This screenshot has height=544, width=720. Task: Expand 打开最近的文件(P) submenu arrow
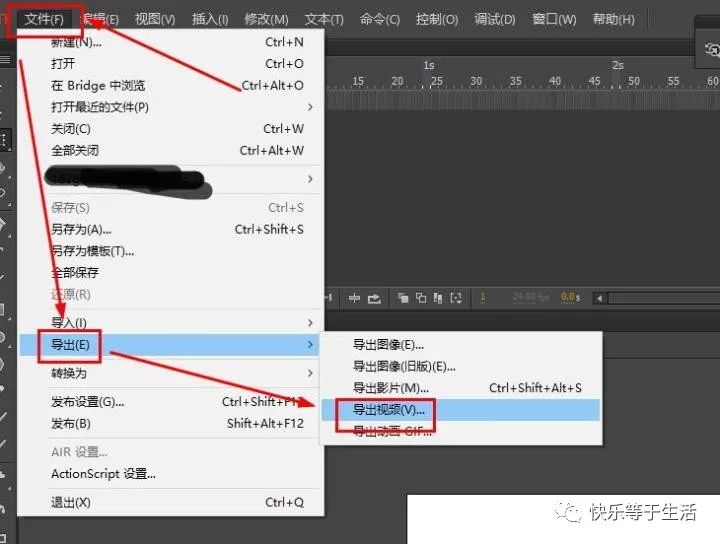(310, 107)
